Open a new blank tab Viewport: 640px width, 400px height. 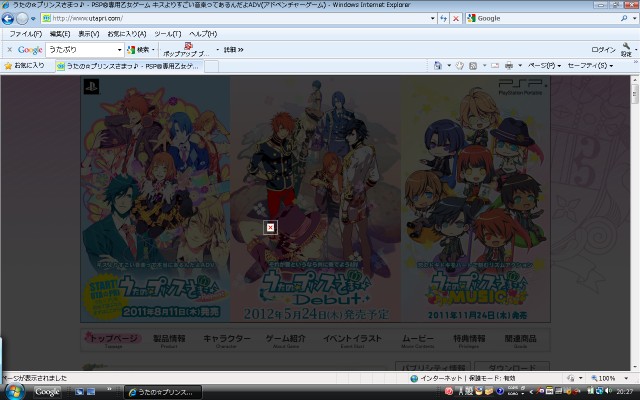pyautogui.click(x=211, y=66)
